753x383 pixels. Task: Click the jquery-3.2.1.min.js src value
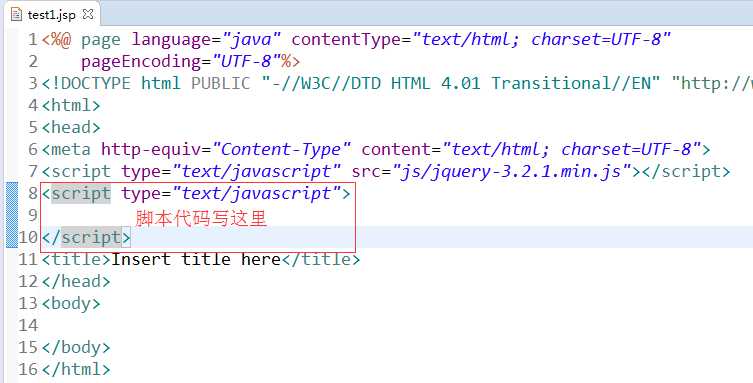click(512, 171)
